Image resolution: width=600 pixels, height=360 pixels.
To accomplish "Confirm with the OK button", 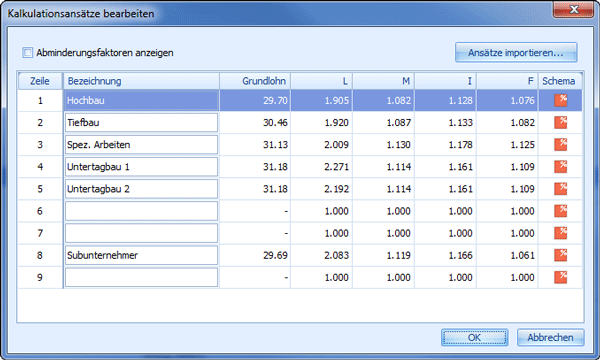I will click(474, 337).
